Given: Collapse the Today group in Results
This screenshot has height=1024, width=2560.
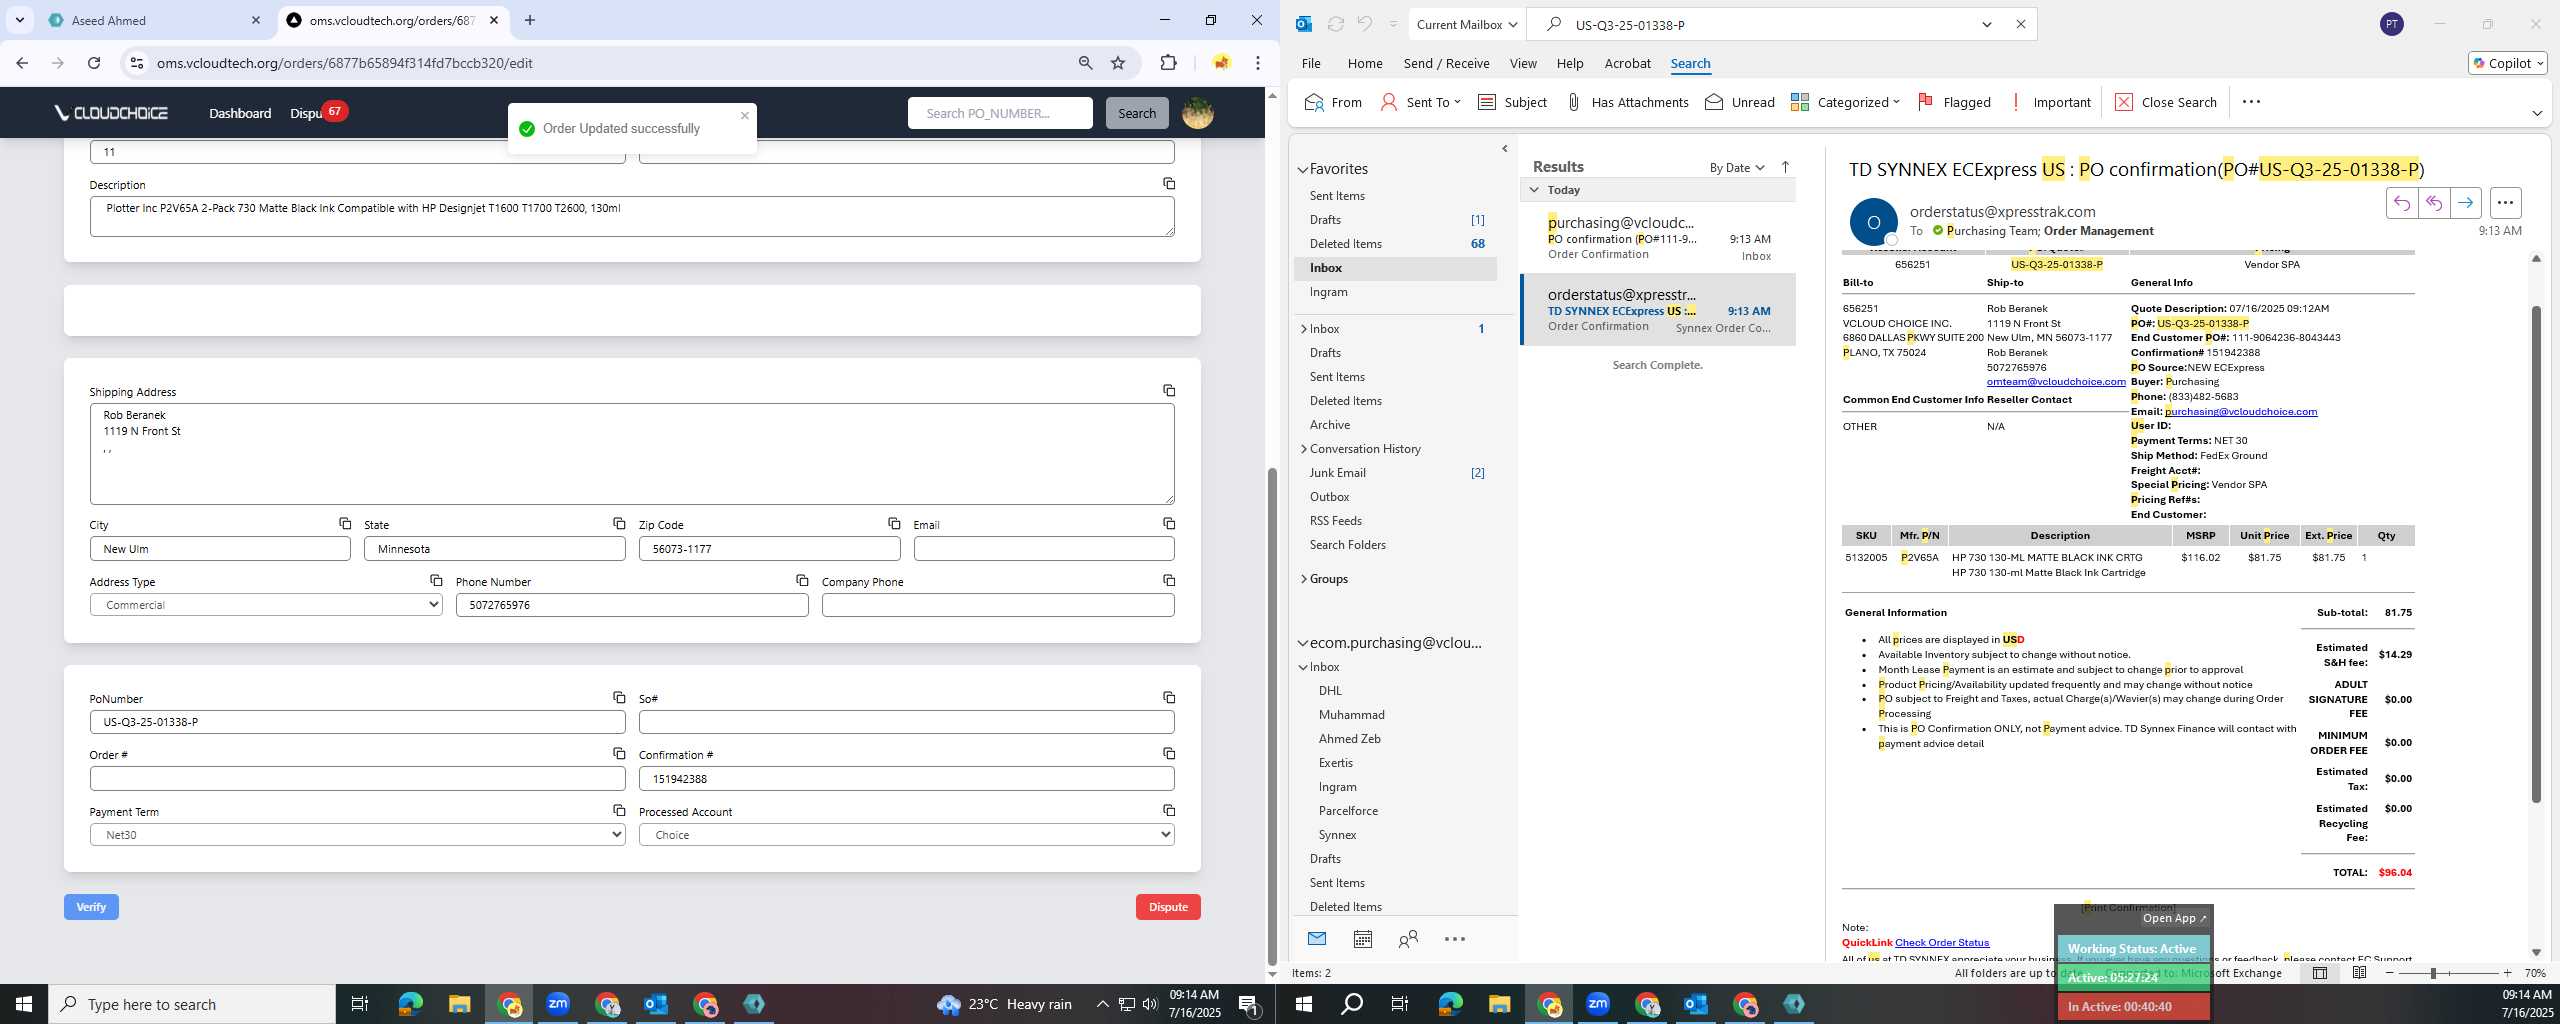Looking at the screenshot, I should 1534,190.
